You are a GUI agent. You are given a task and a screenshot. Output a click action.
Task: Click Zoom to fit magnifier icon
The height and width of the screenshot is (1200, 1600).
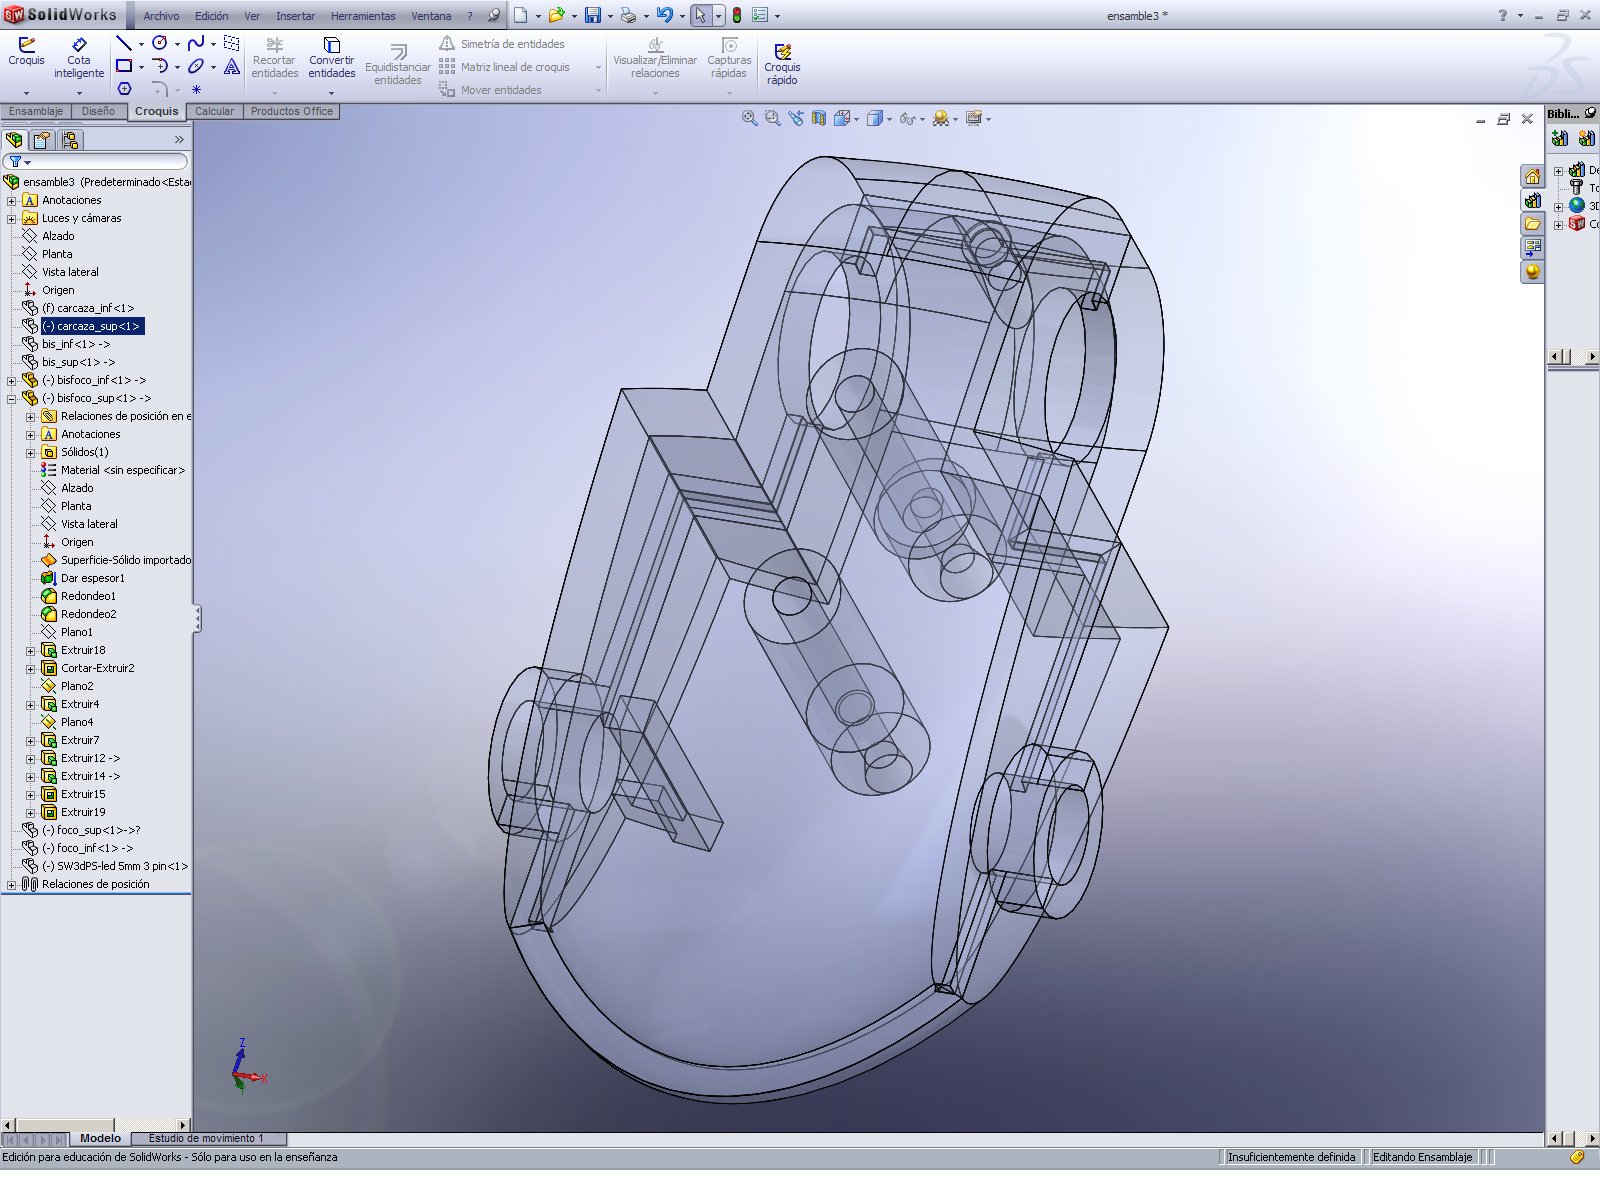click(749, 118)
